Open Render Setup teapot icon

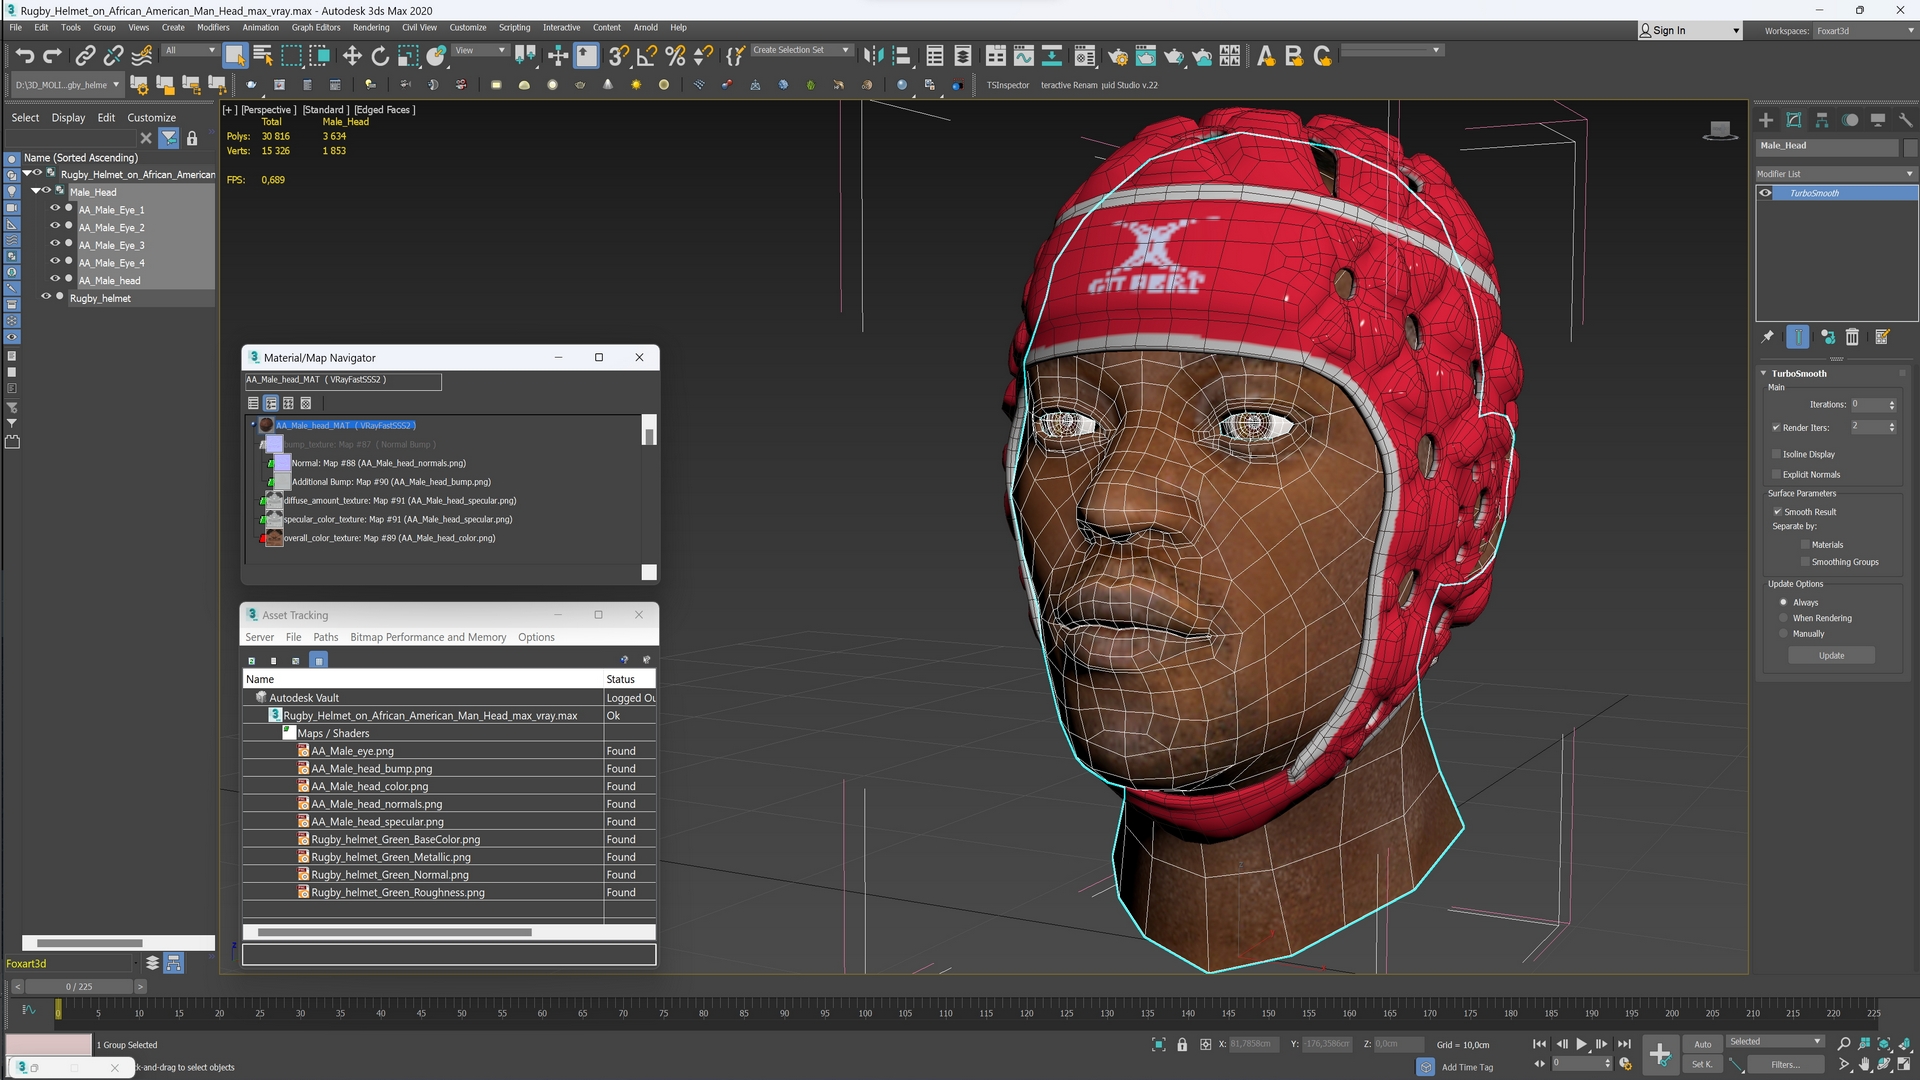pos(1118,56)
